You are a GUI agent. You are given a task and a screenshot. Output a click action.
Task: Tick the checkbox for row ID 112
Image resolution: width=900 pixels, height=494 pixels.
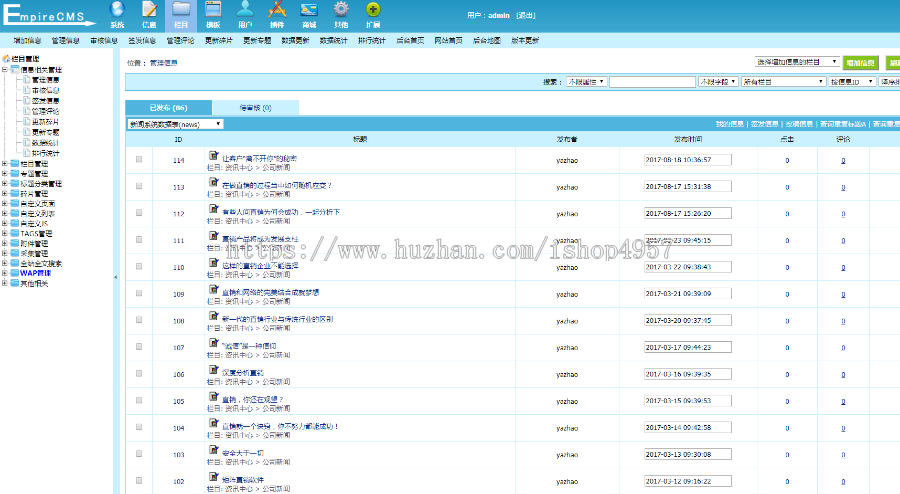[139, 213]
